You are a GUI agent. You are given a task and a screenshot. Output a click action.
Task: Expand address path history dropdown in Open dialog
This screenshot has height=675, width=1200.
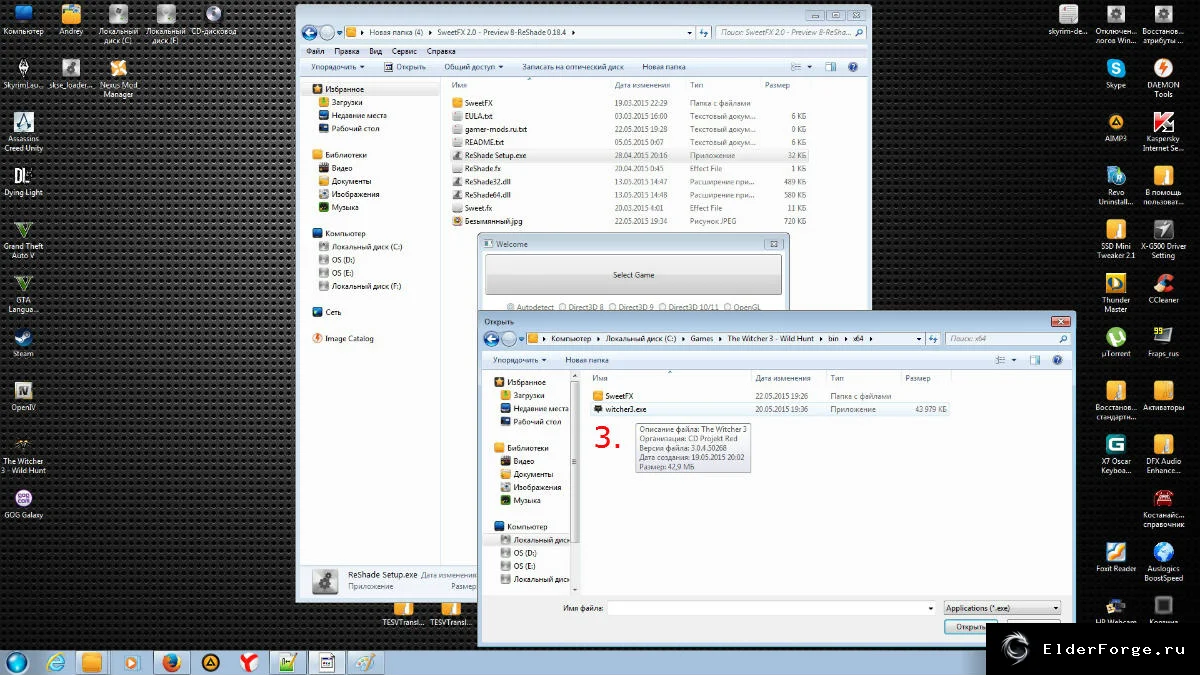pyautogui.click(x=920, y=339)
